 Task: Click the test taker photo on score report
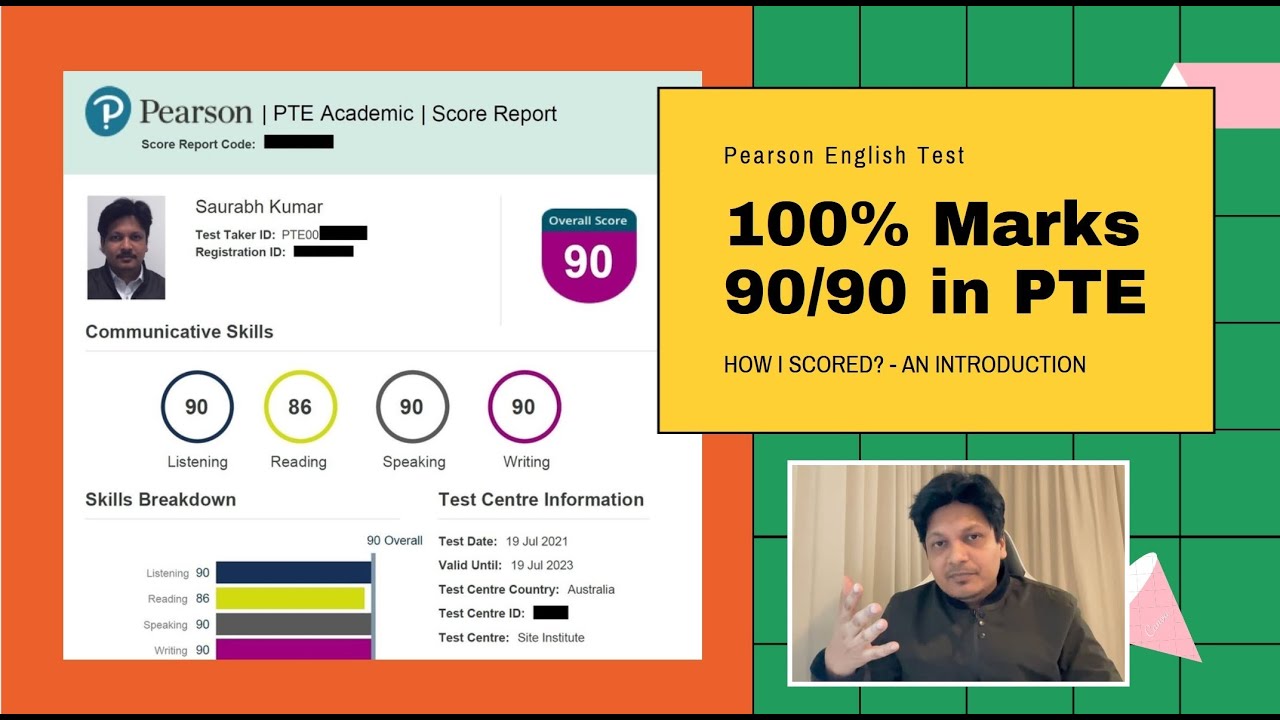click(x=126, y=248)
